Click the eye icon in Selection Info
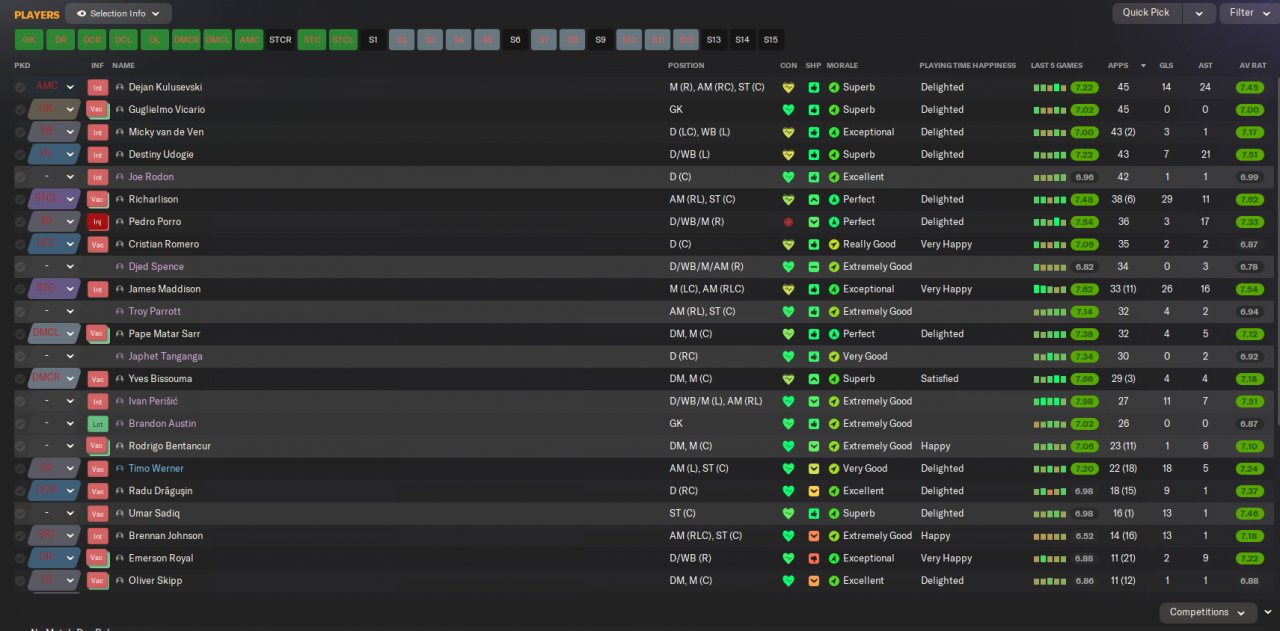Viewport: 1280px width, 631px height. (x=81, y=14)
